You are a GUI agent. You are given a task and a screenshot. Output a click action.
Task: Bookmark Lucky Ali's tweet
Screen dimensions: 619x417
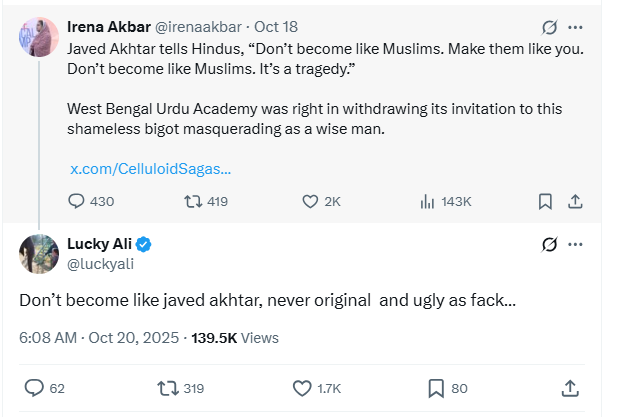436,387
